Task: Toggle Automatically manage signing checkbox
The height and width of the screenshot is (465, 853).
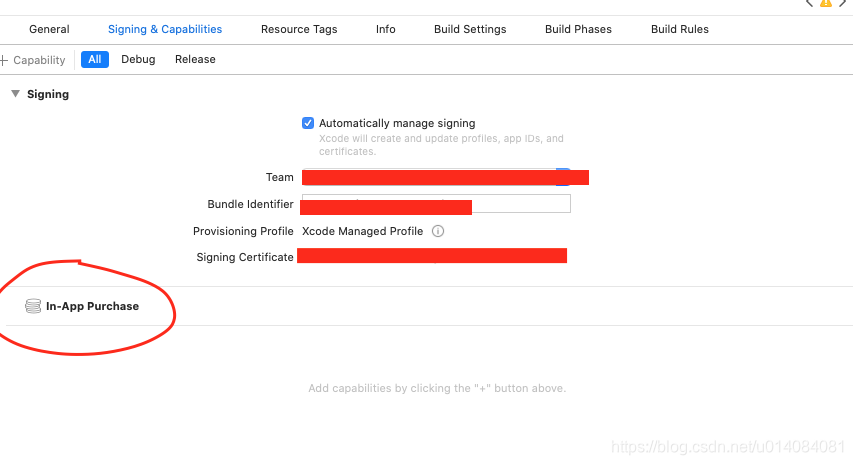Action: 308,123
